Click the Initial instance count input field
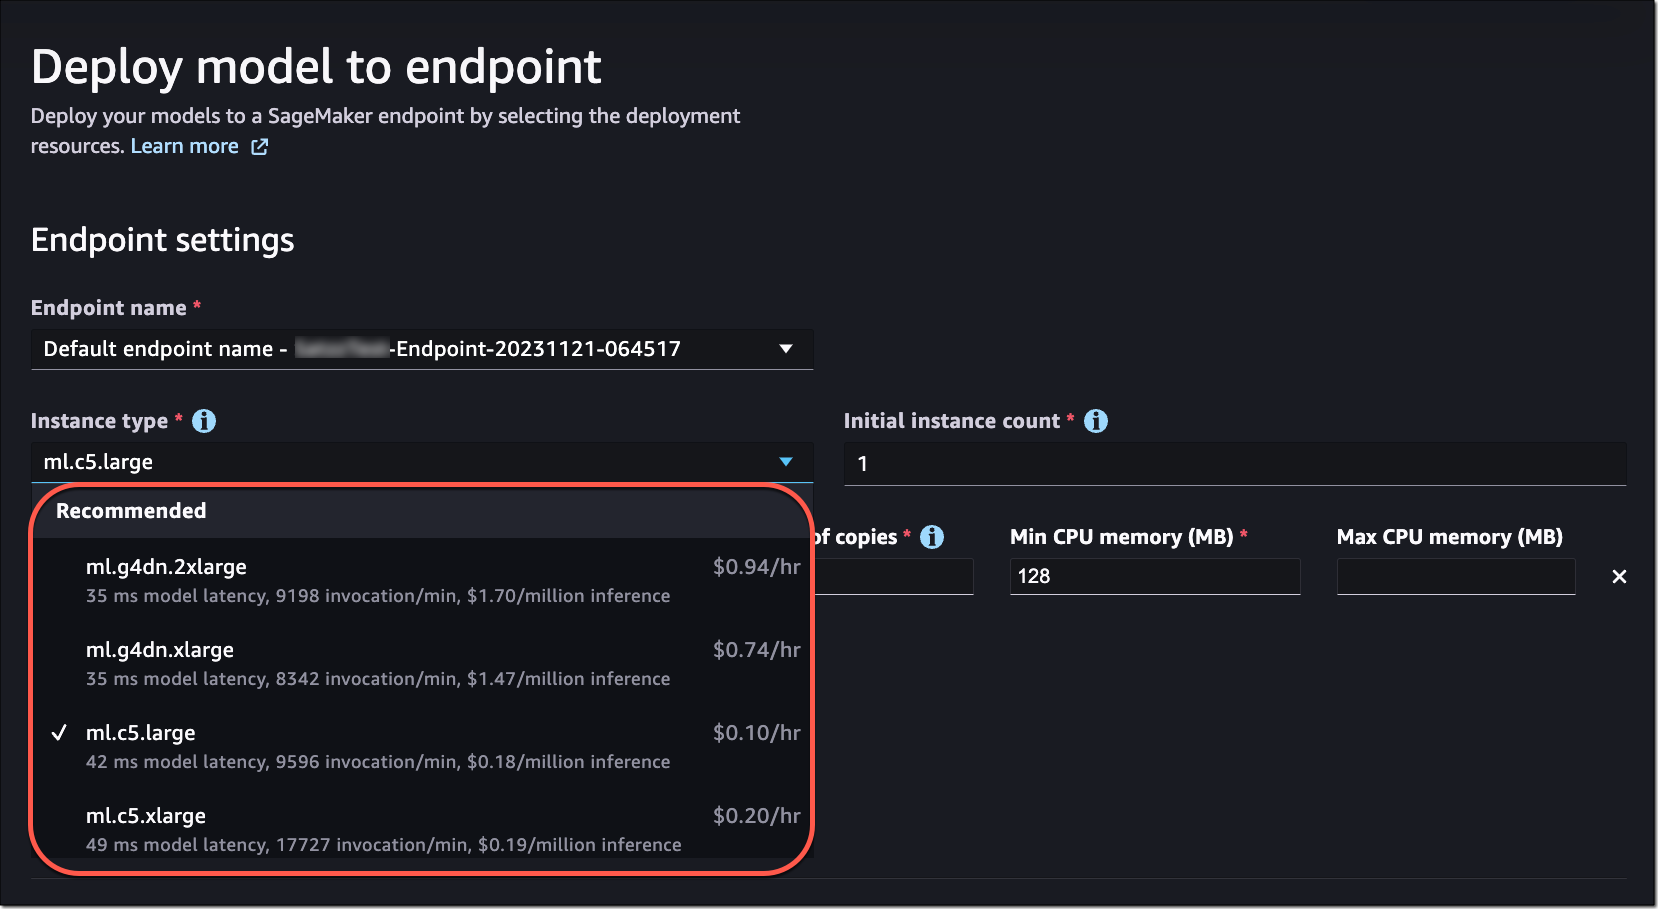The height and width of the screenshot is (909, 1658). click(x=1235, y=463)
